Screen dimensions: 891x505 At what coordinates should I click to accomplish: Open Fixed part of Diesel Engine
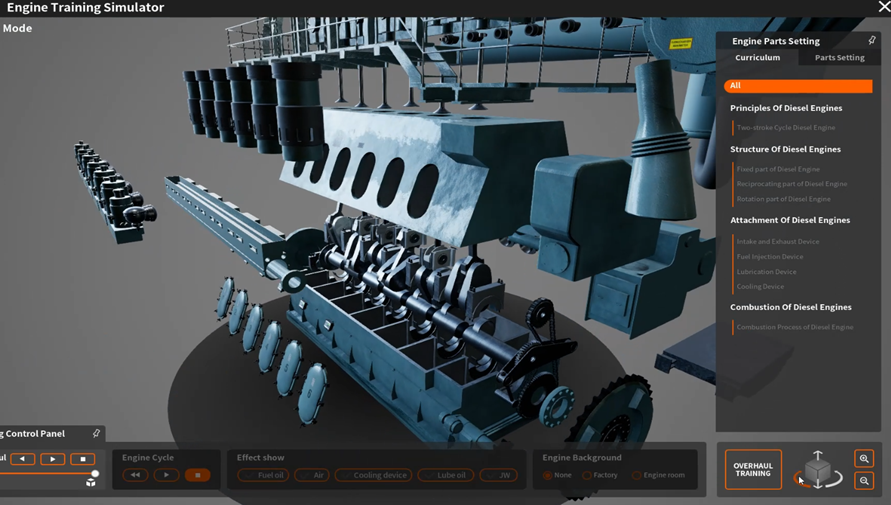tap(778, 169)
